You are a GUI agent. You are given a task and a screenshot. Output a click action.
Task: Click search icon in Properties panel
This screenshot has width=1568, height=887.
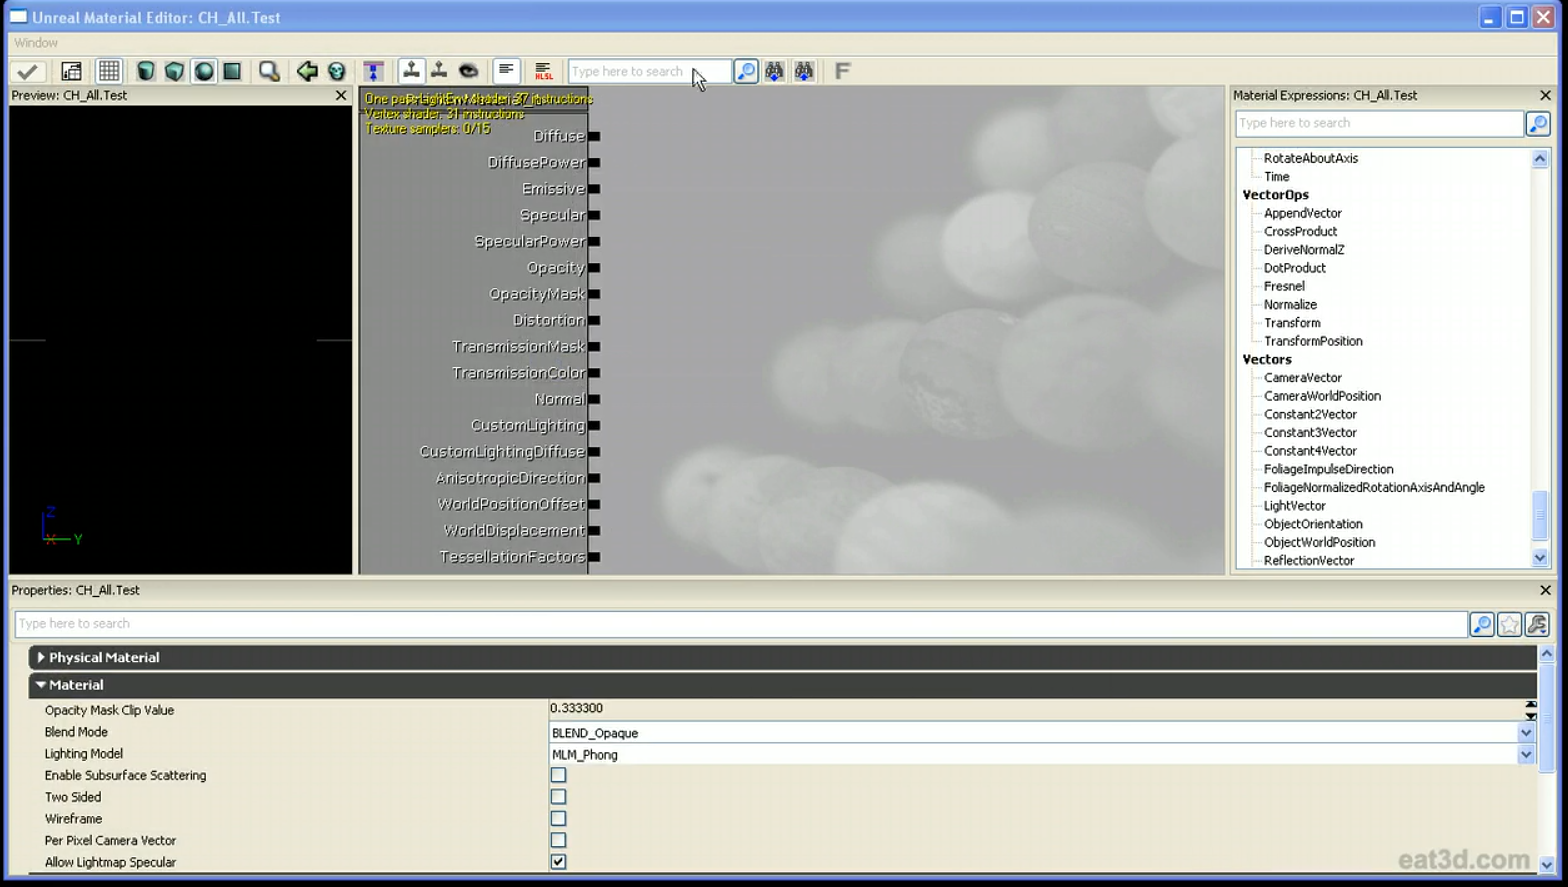1481,624
